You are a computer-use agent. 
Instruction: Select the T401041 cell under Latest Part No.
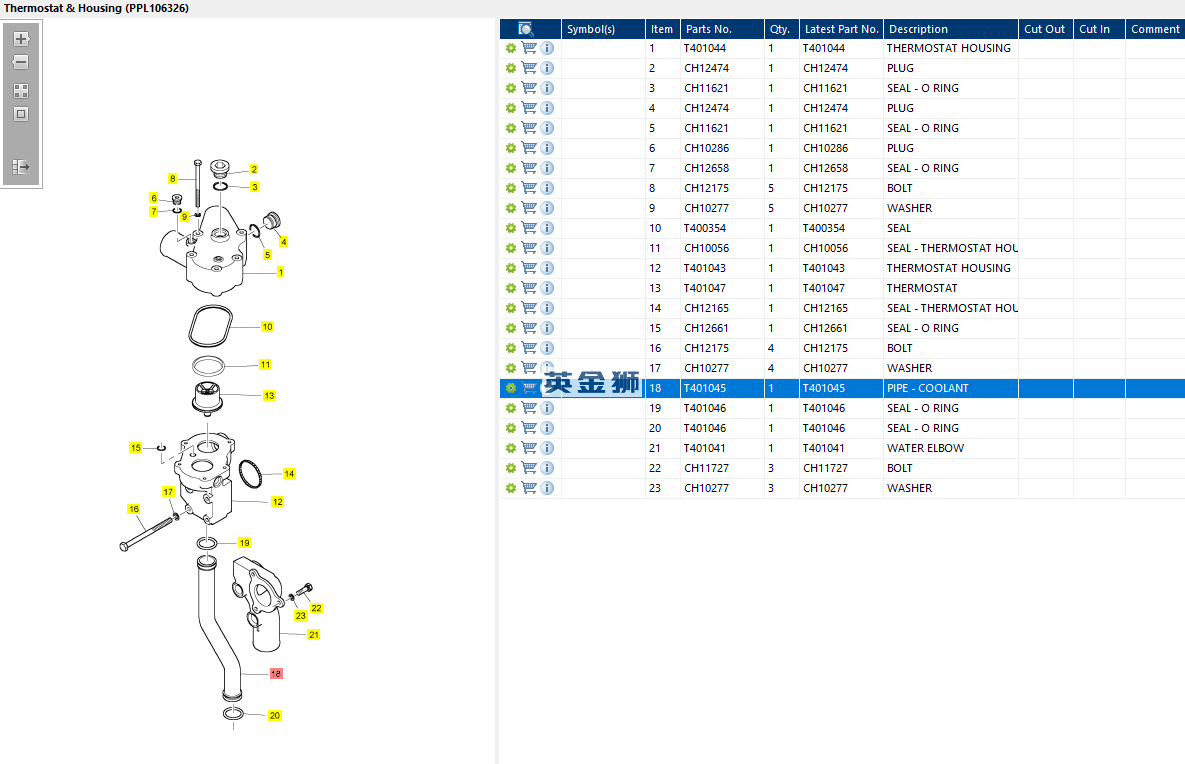pos(841,448)
